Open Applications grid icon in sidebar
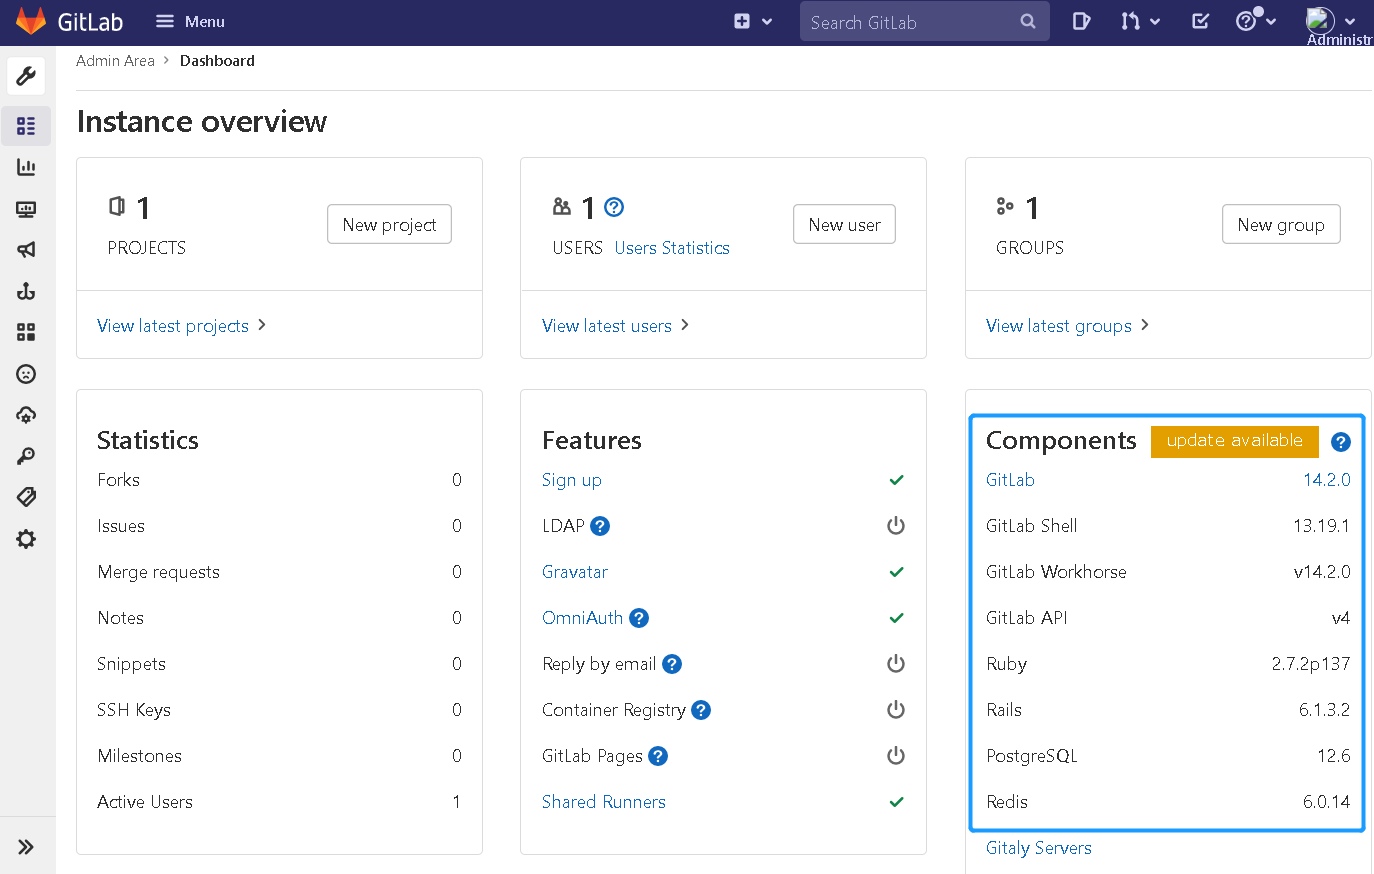The height and width of the screenshot is (874, 1374). tap(26, 332)
